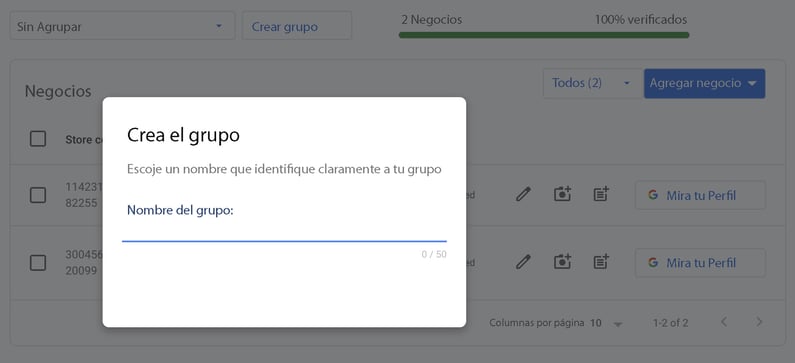795x363 pixels.
Task: Check the select-all checkbox in table header
Action: pyautogui.click(x=38, y=139)
